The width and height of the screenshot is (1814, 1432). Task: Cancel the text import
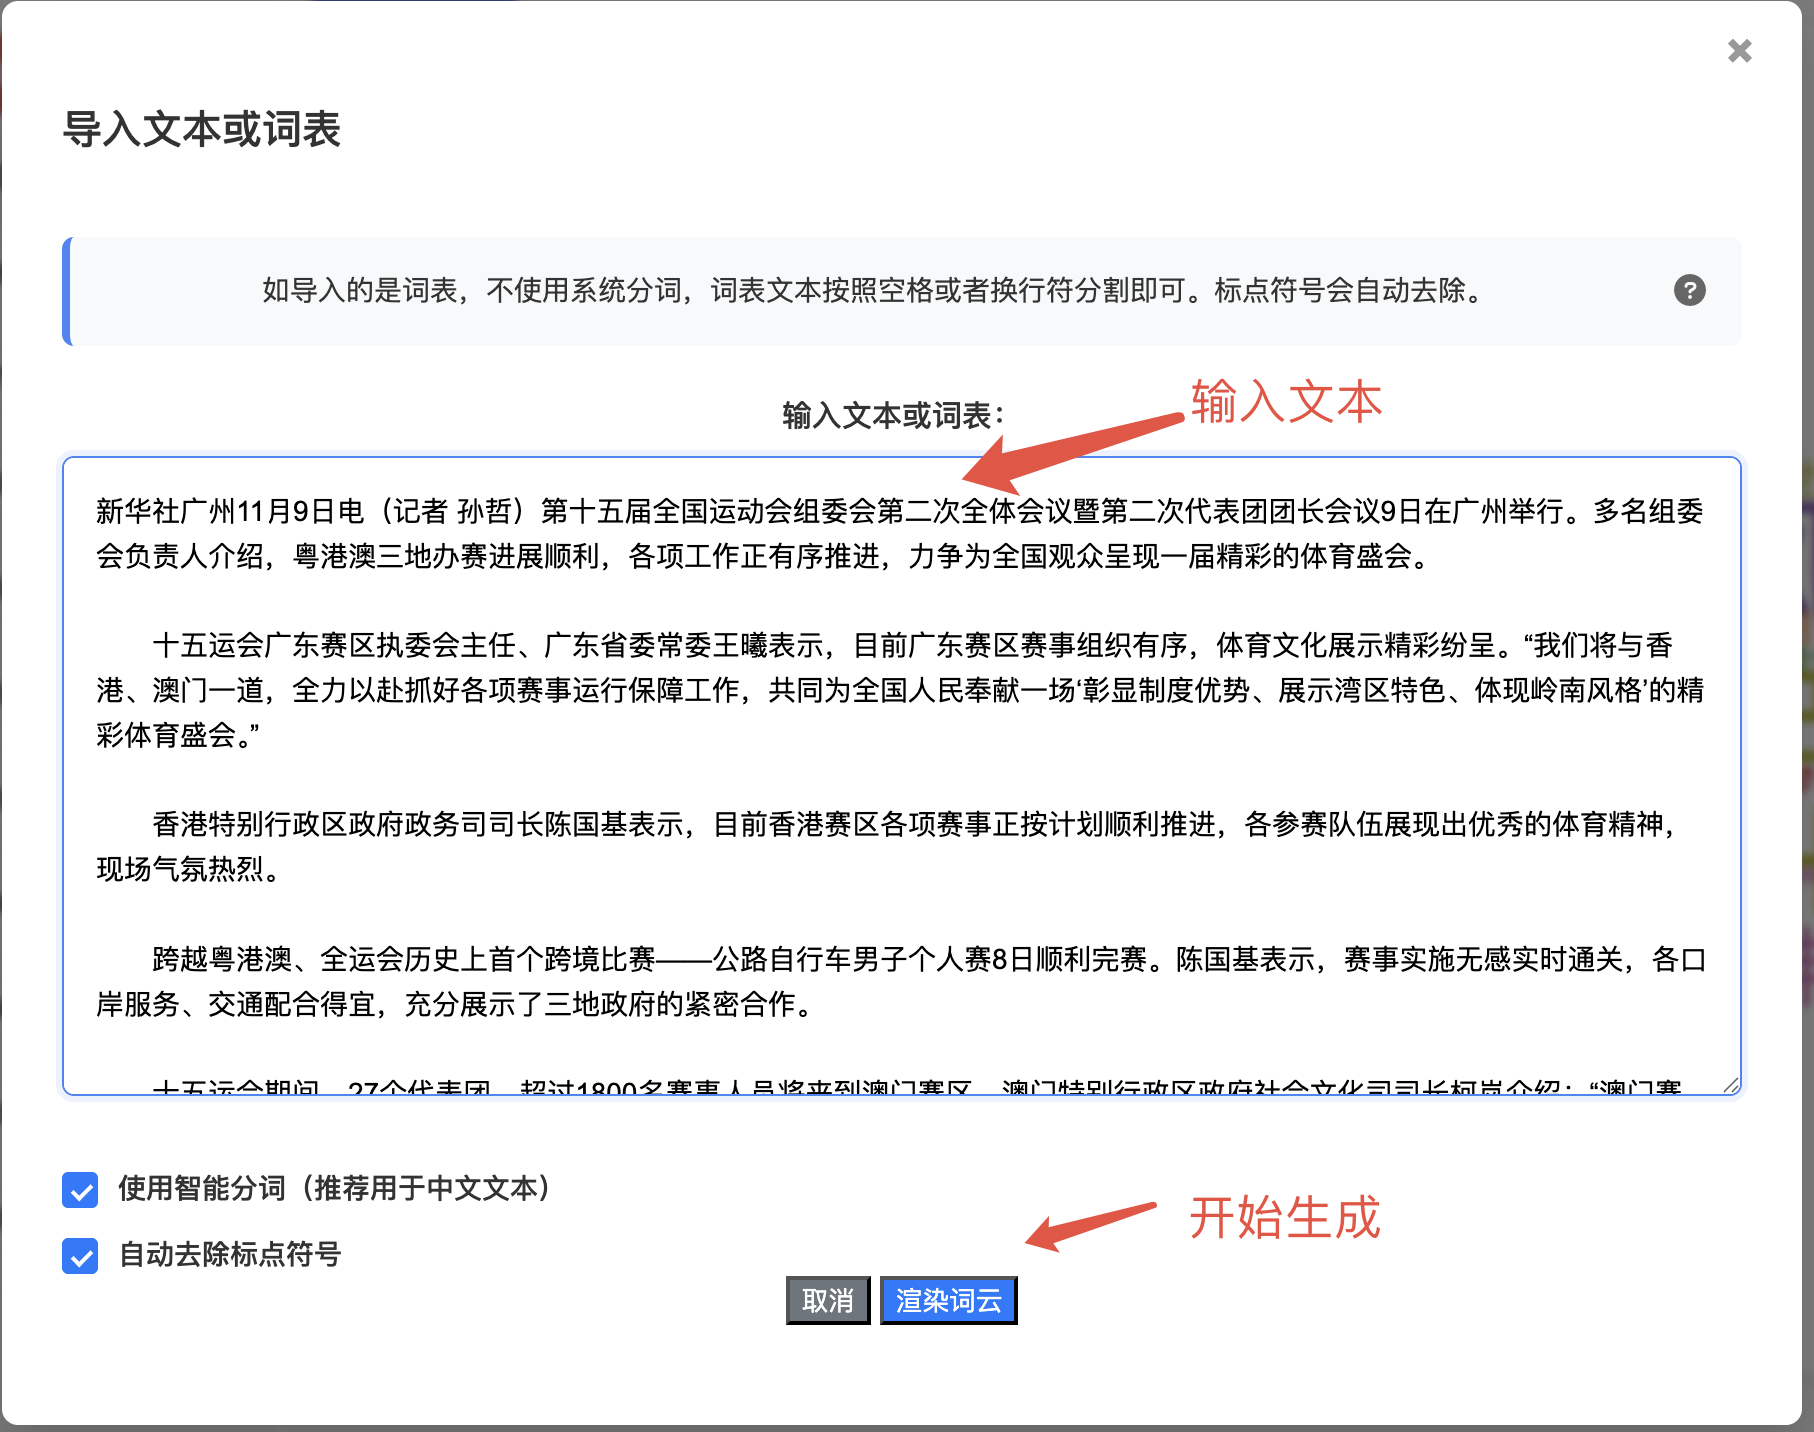pos(827,1299)
